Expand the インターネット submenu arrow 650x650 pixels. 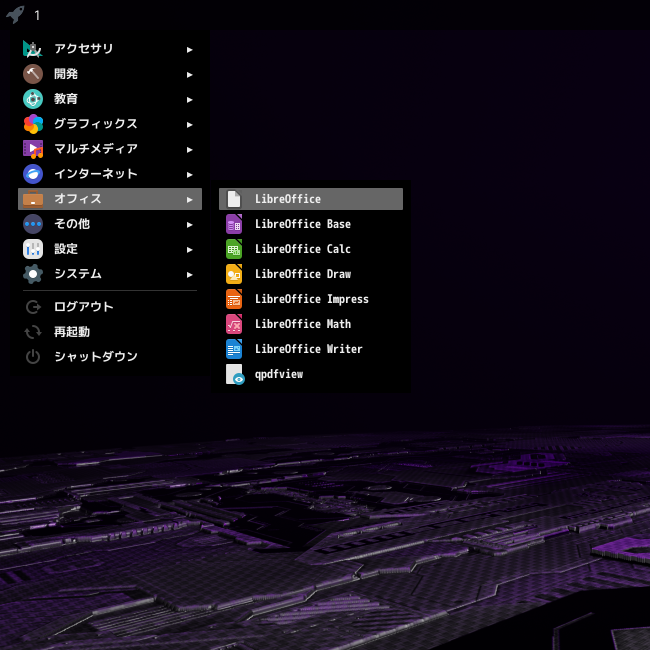point(189,175)
